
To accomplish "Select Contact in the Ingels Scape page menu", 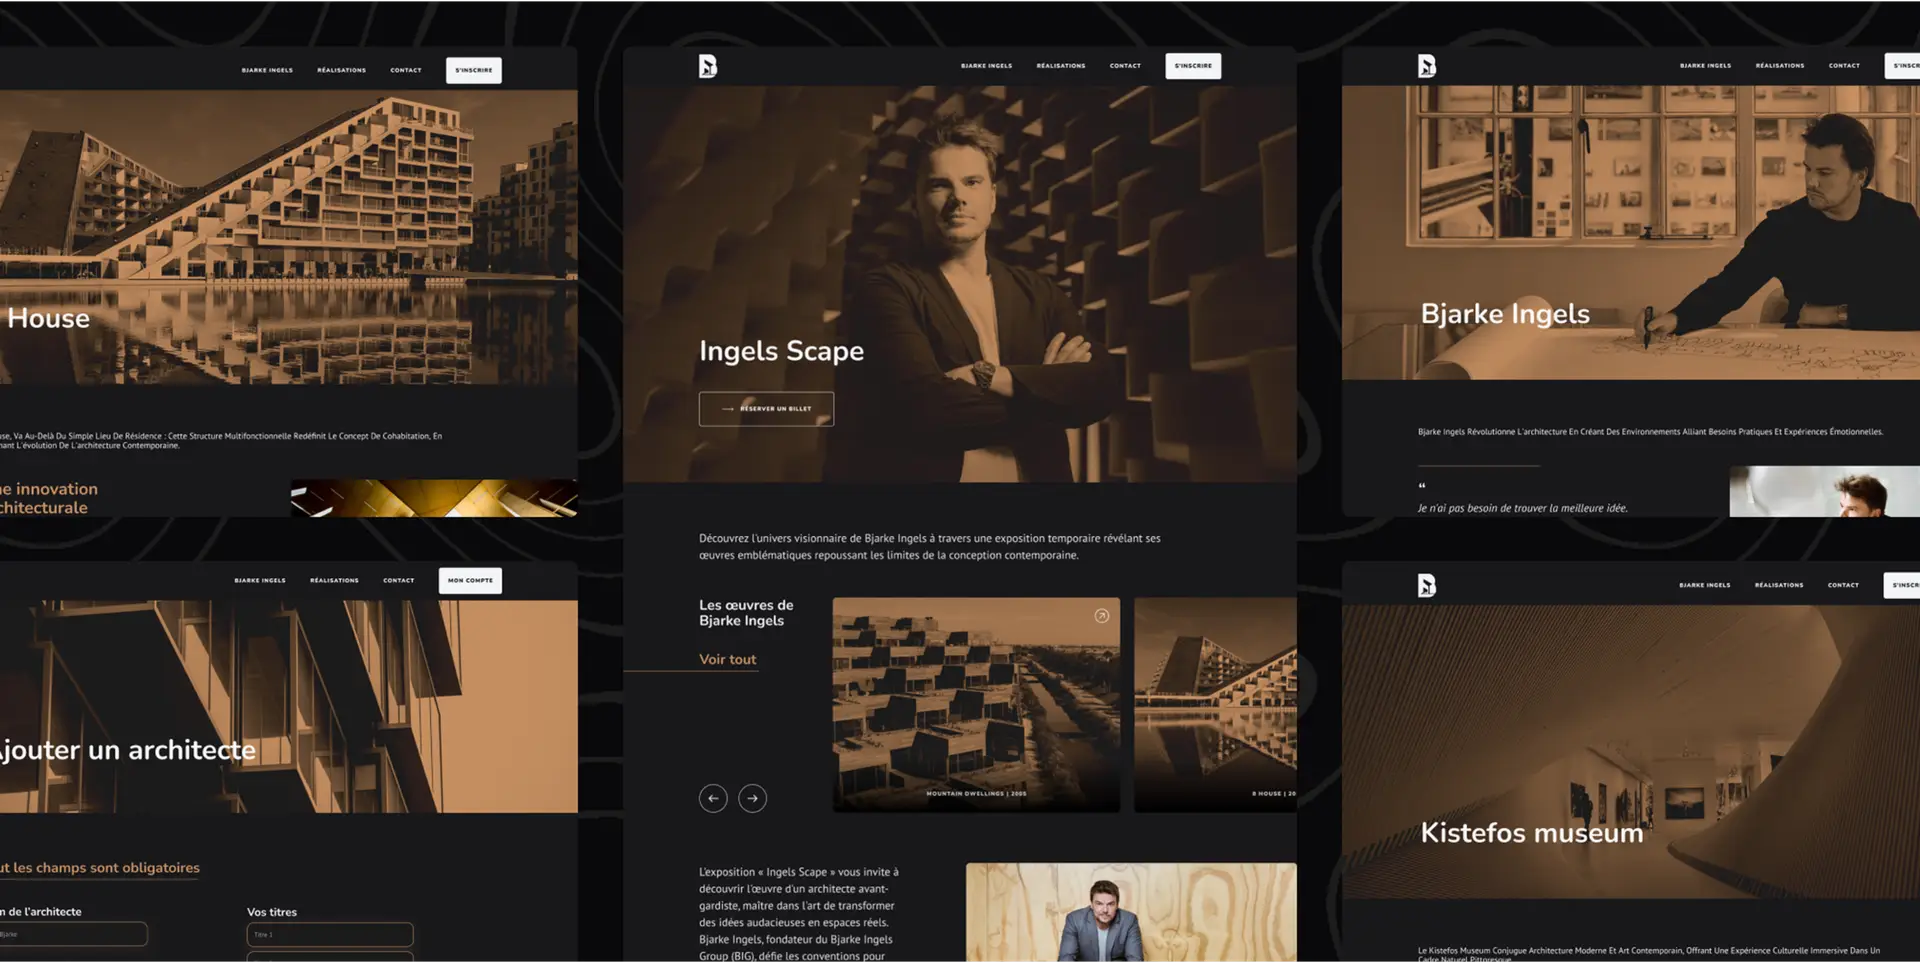I will [1125, 66].
